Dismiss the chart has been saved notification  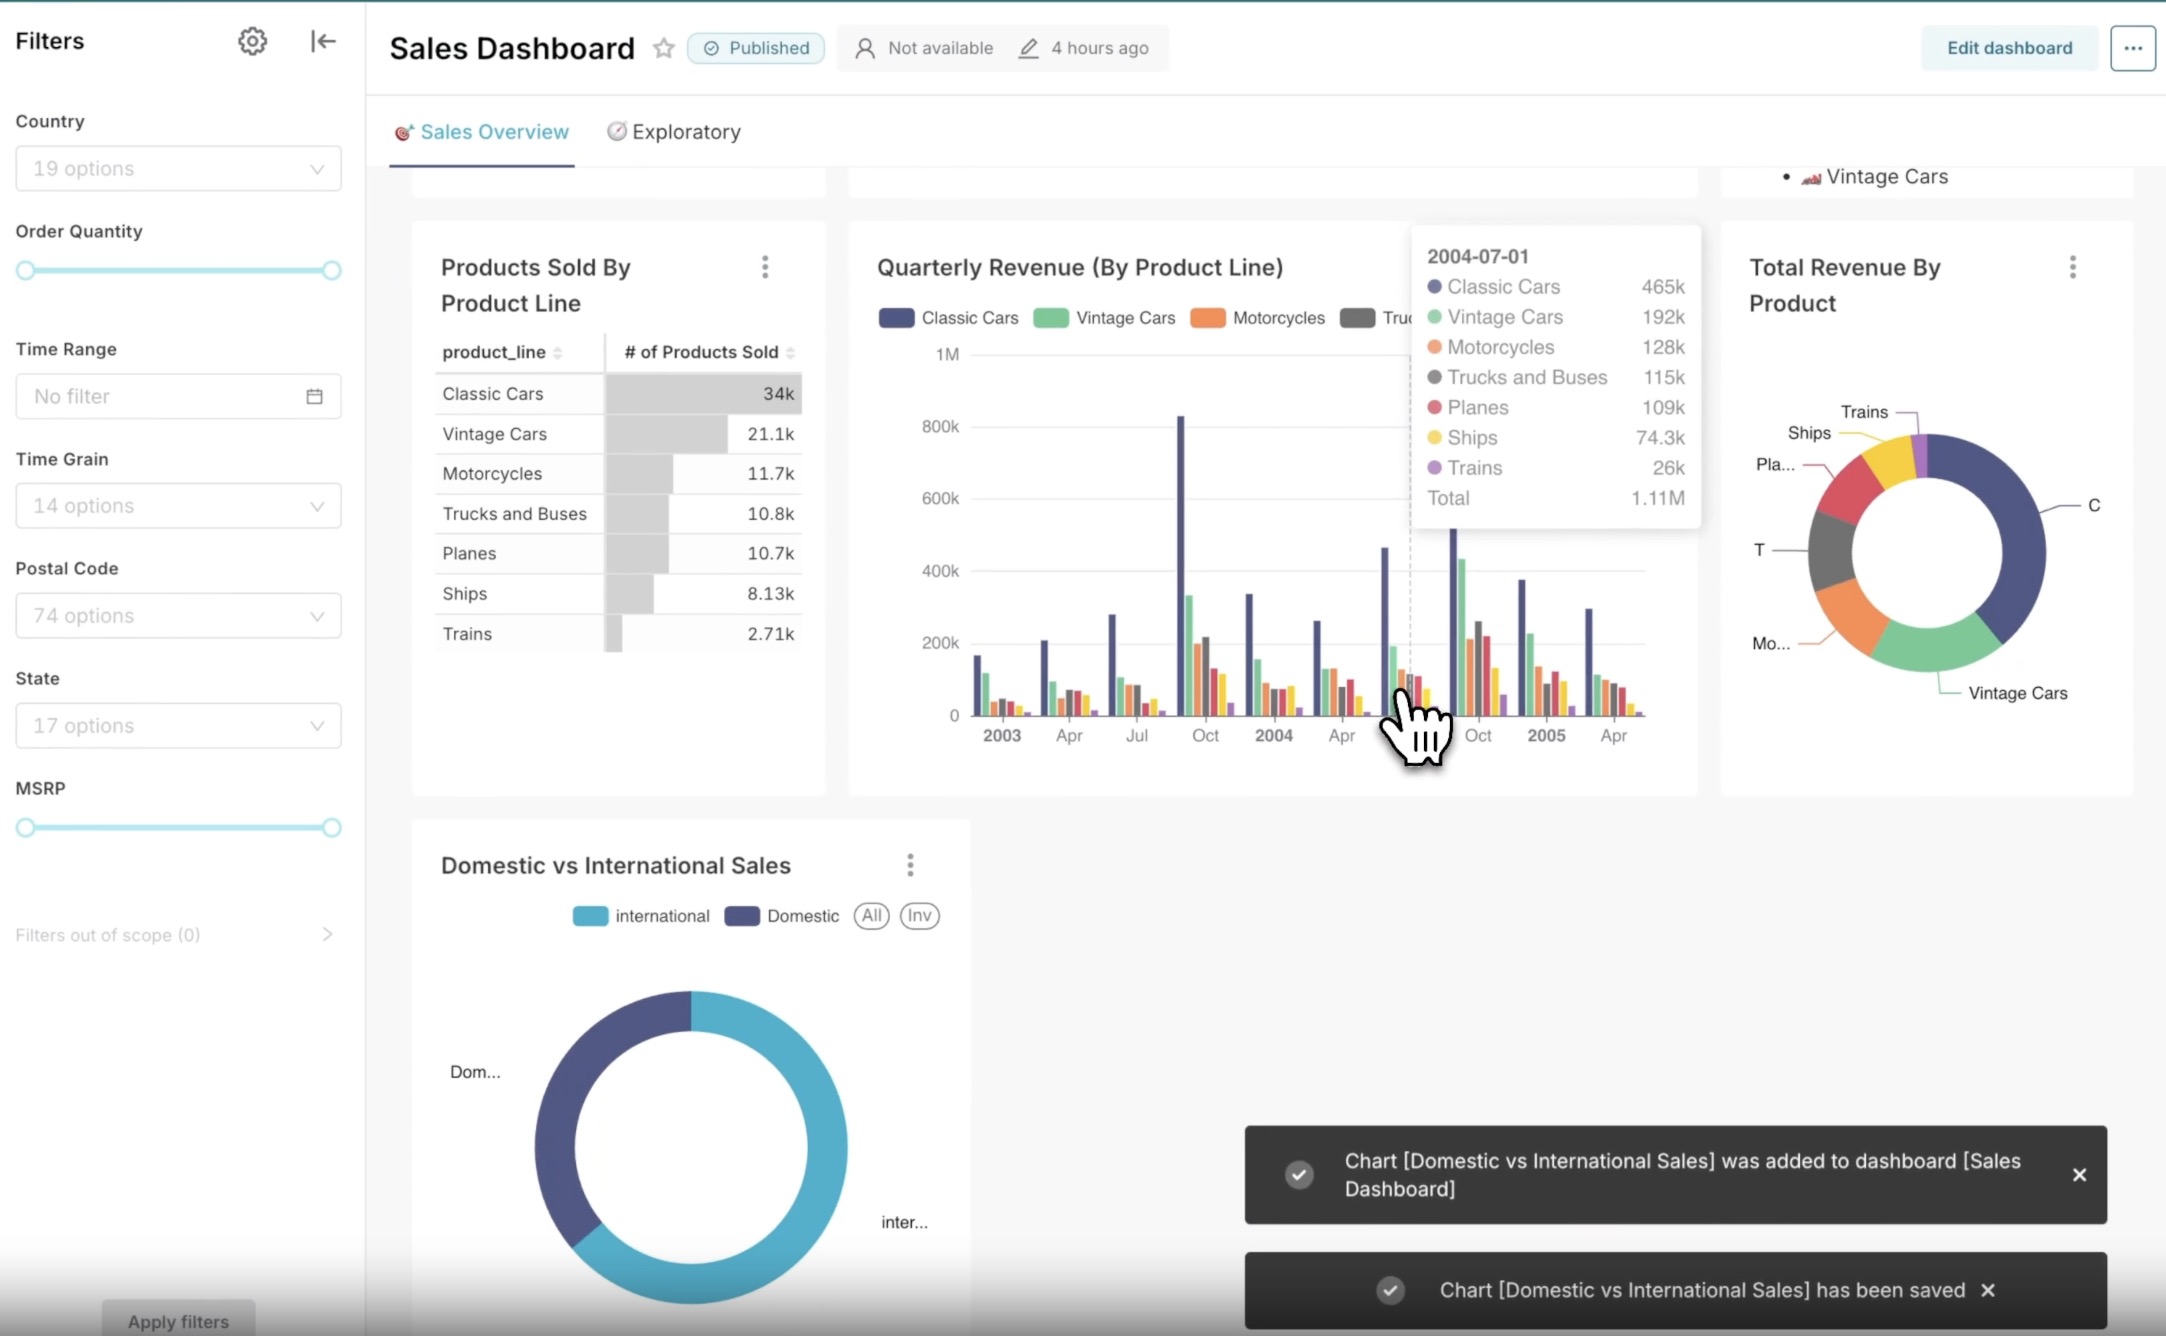pyautogui.click(x=1988, y=1290)
